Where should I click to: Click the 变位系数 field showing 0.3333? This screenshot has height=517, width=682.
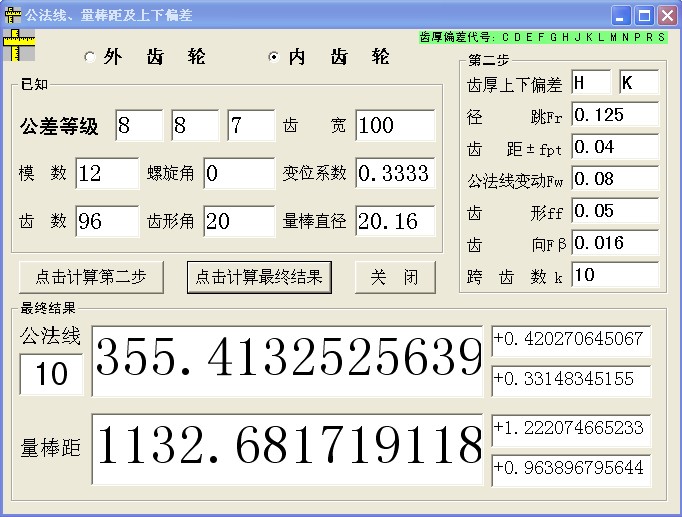pos(395,173)
